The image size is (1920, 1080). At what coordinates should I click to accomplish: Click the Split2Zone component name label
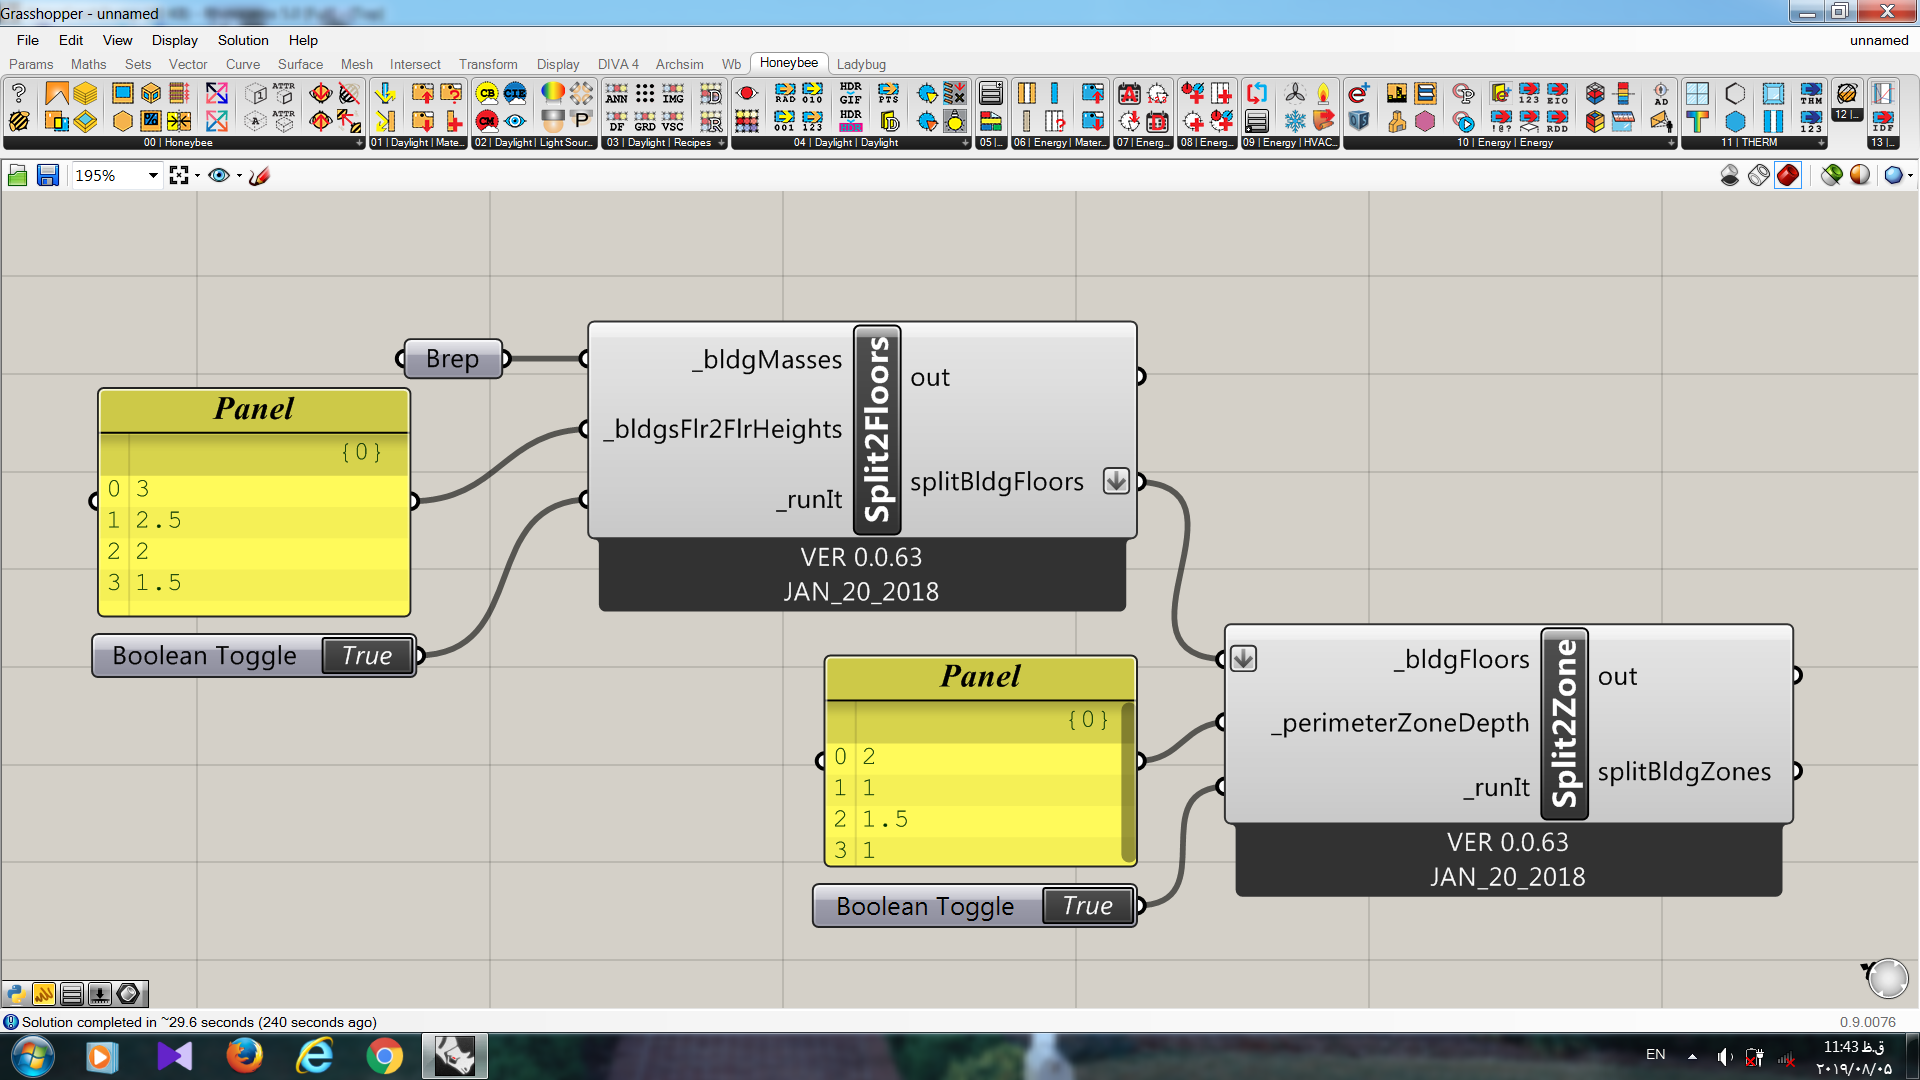[1565, 724]
